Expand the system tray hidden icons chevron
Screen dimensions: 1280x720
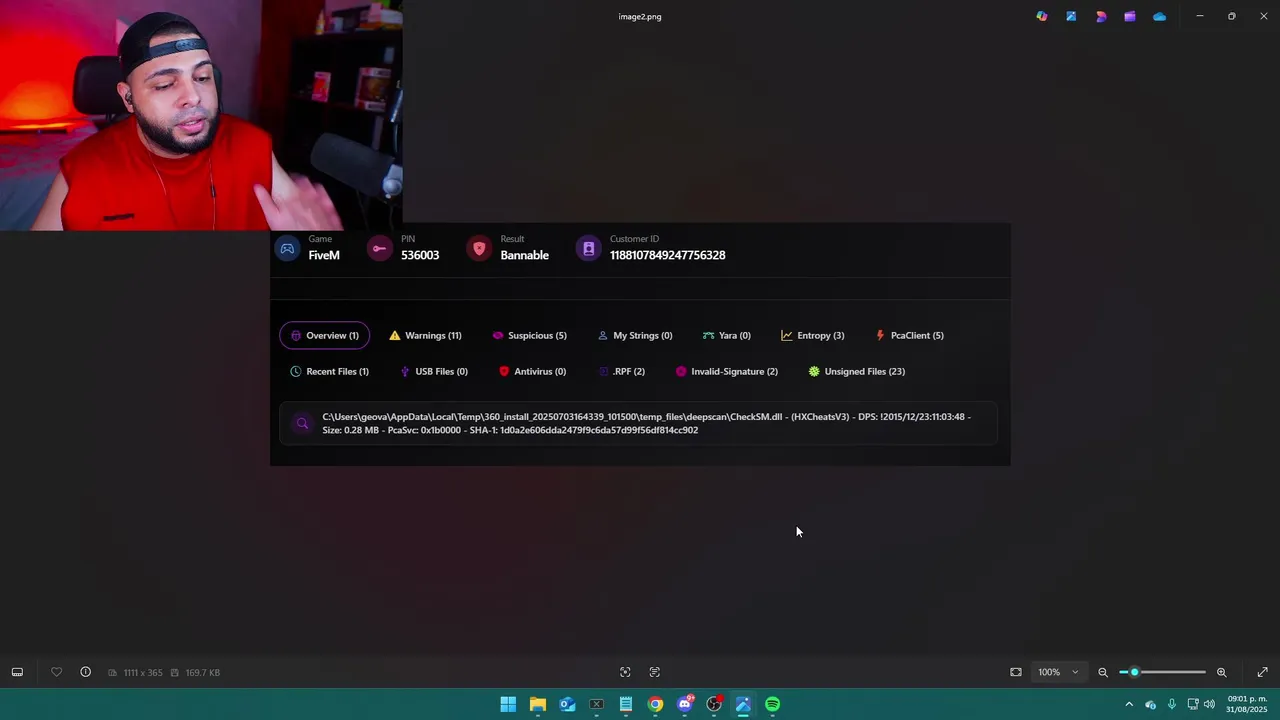1129,704
